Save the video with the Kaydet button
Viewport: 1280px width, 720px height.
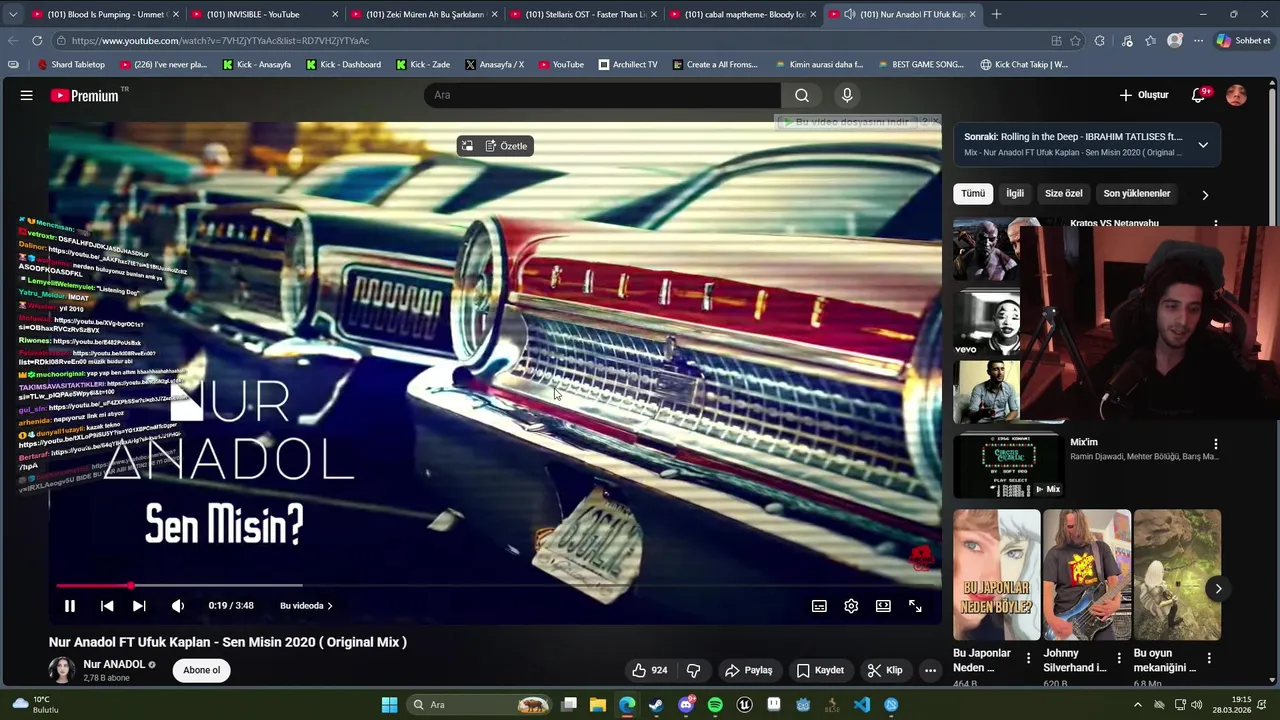click(x=820, y=670)
